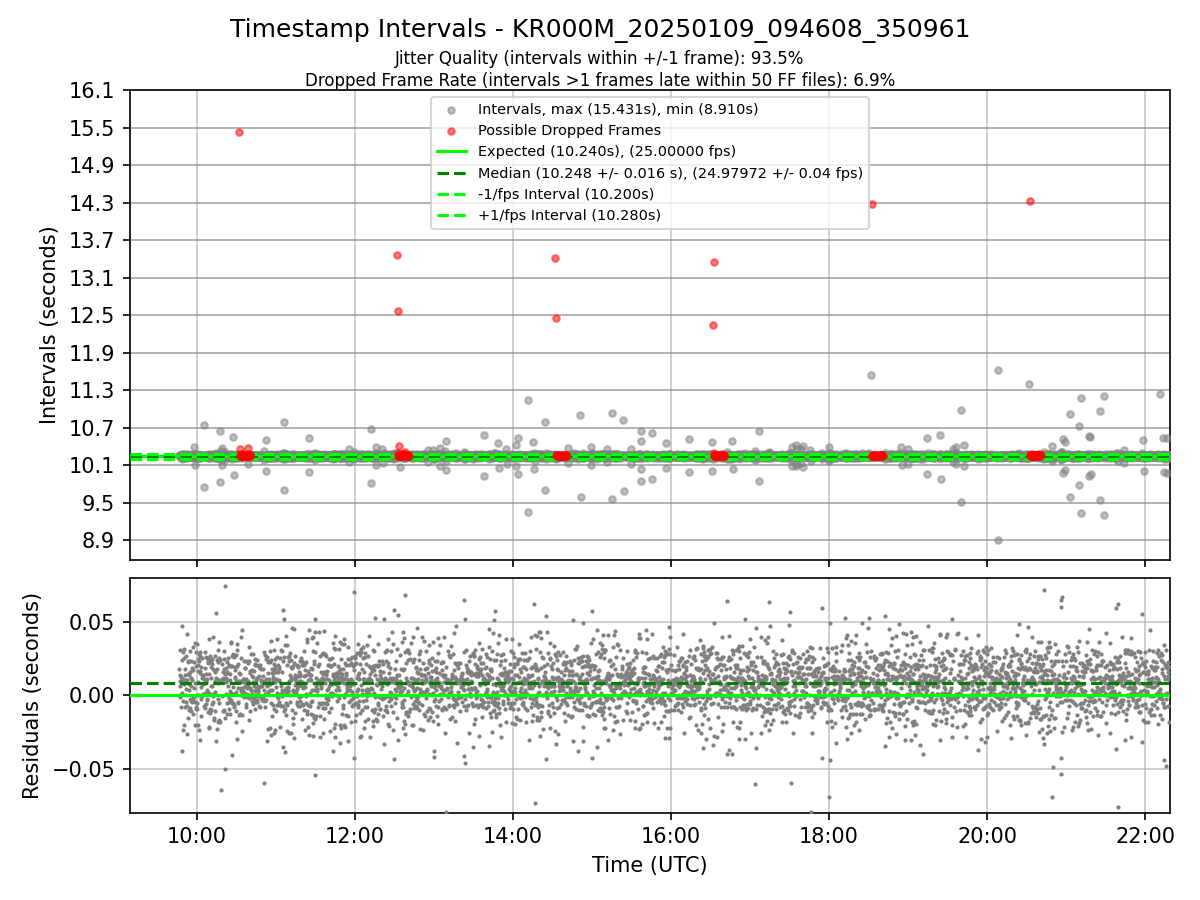Click the plot title 'Timestamp Intervals - KR000M_20250109_094608_350961'
The width and height of the screenshot is (1200, 900).
(600, 29)
